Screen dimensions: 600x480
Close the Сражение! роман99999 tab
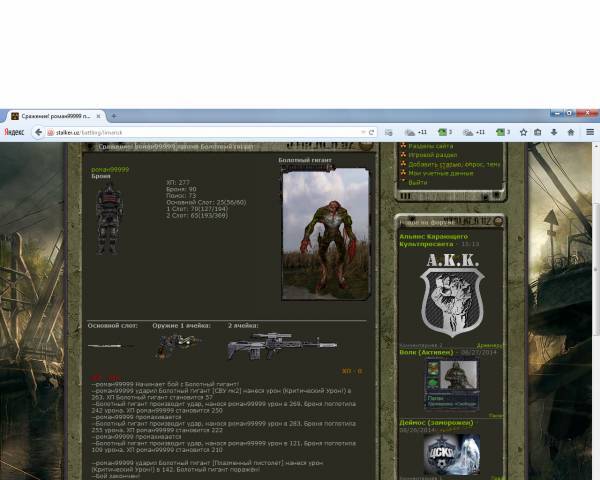[x=98, y=116]
